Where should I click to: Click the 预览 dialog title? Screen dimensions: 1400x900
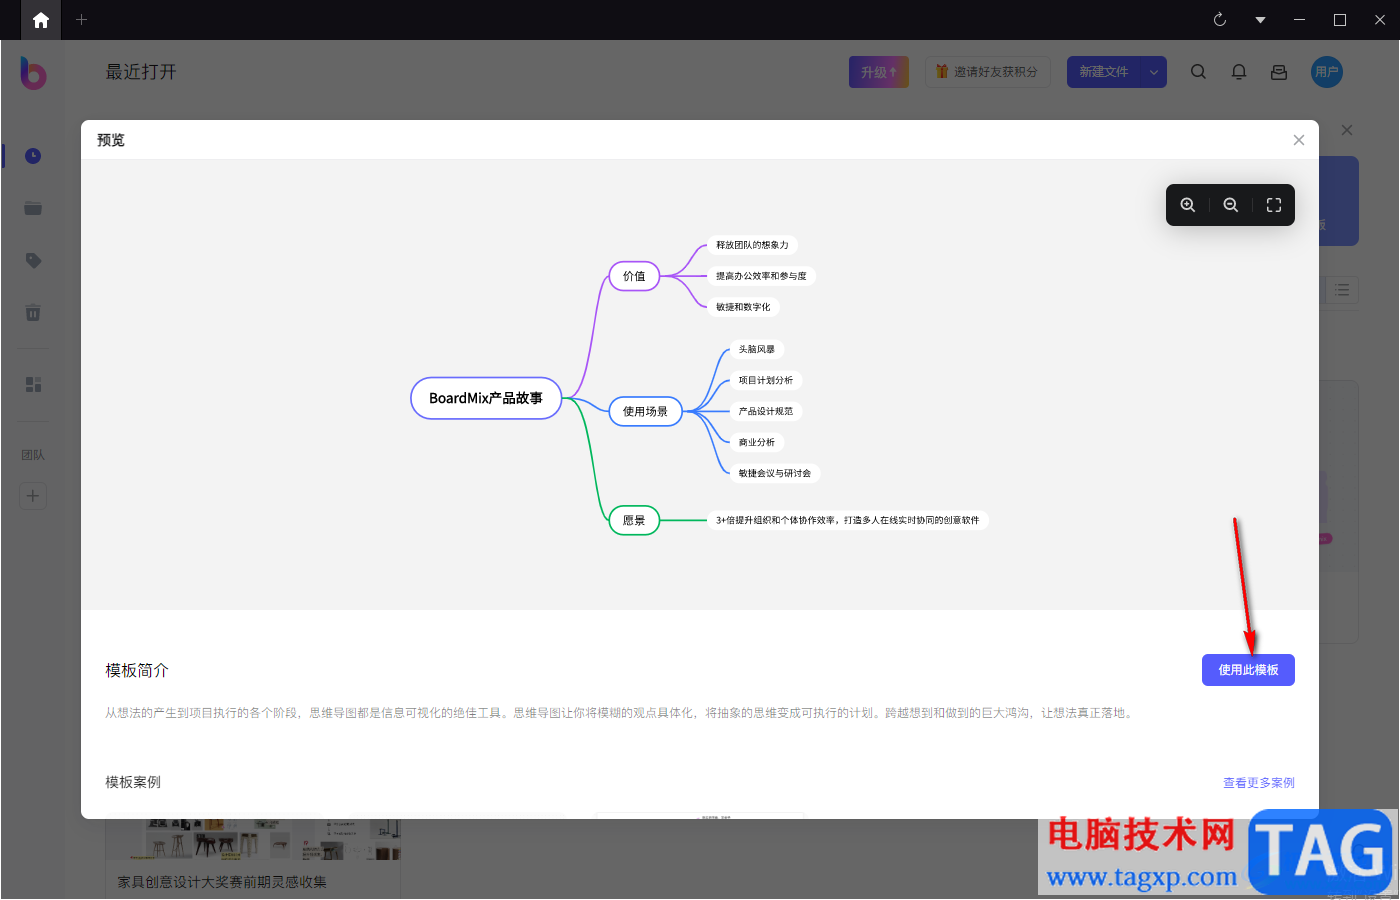point(111,140)
